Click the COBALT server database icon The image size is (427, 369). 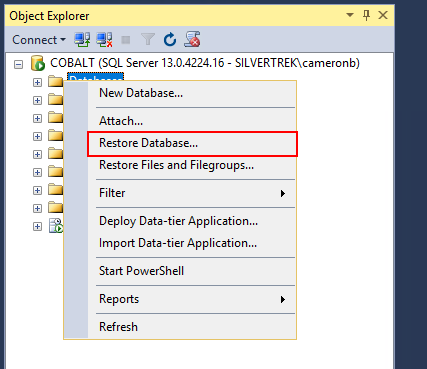tap(38, 63)
